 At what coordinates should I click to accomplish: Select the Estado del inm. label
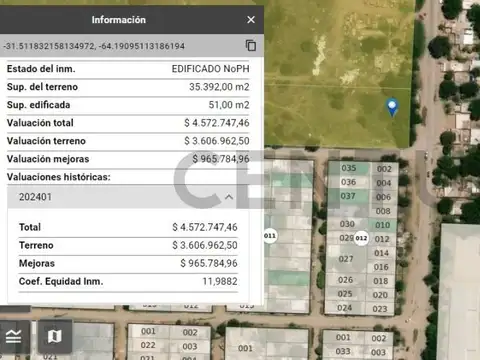pos(41,69)
